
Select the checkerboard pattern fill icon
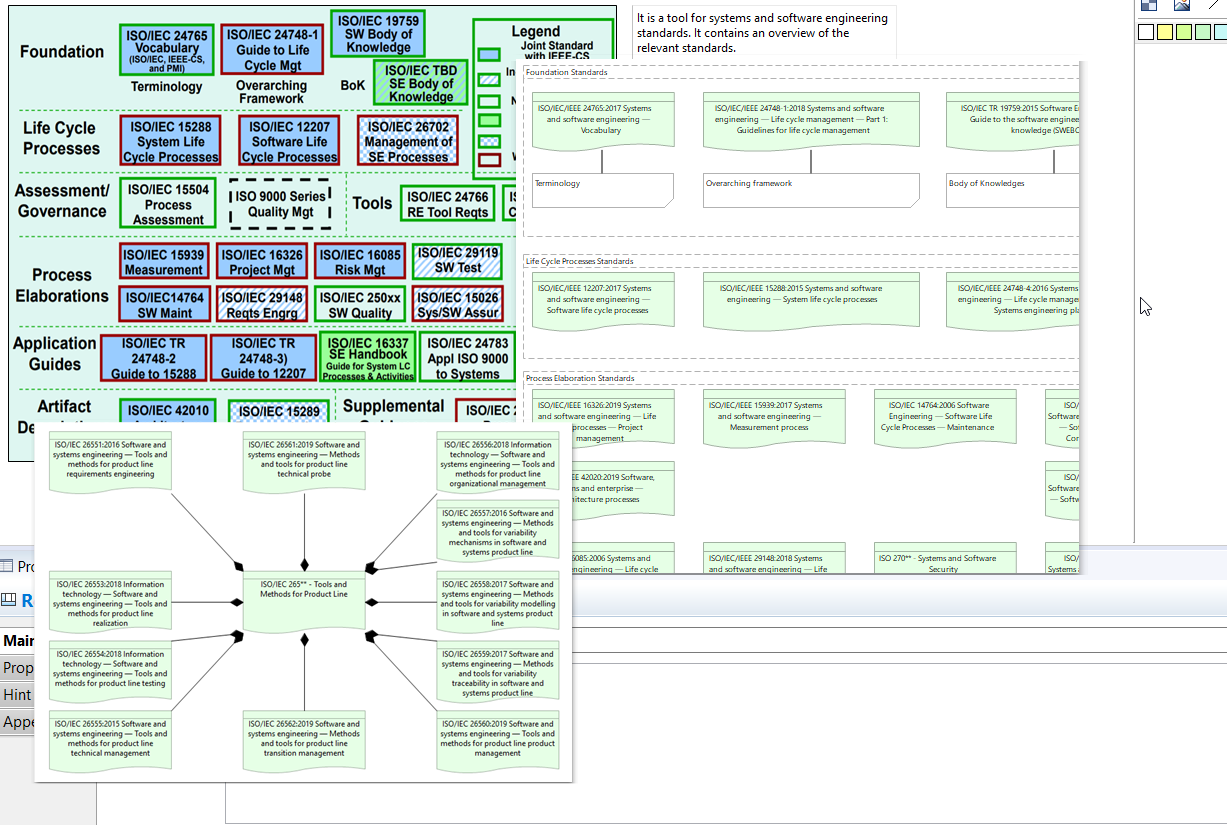pos(1149,5)
